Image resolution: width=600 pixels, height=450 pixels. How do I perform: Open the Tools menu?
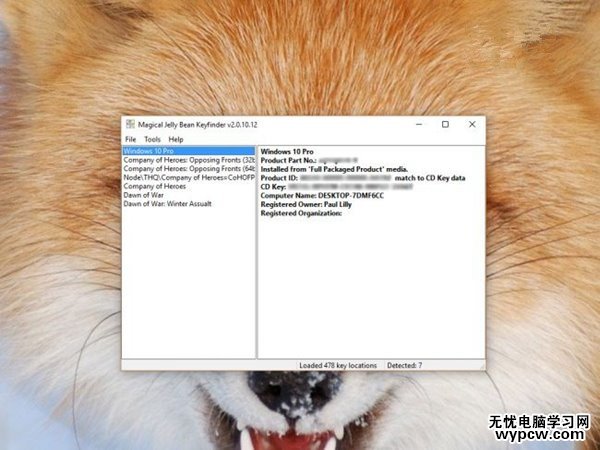[x=152, y=139]
